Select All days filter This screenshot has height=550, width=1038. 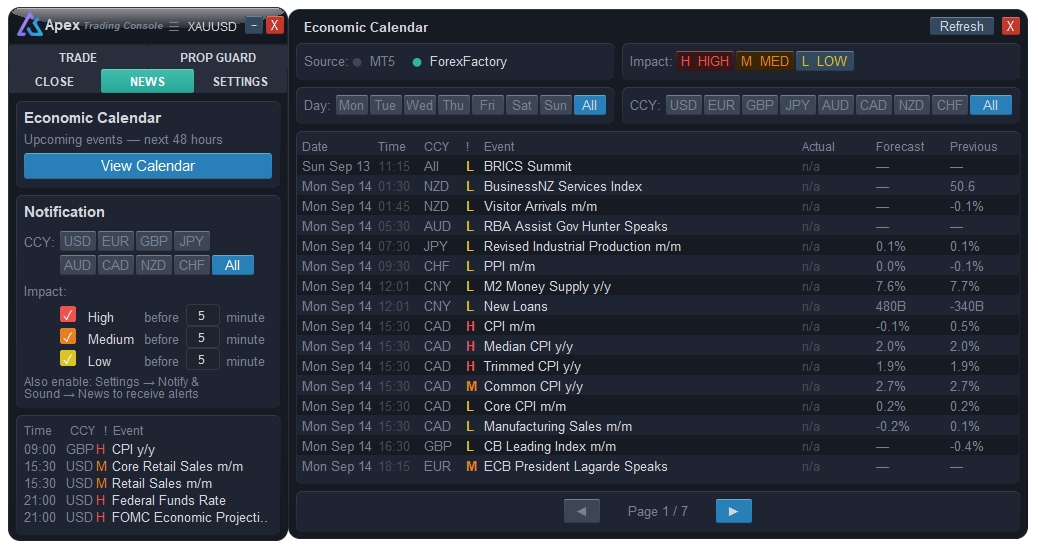(x=590, y=105)
